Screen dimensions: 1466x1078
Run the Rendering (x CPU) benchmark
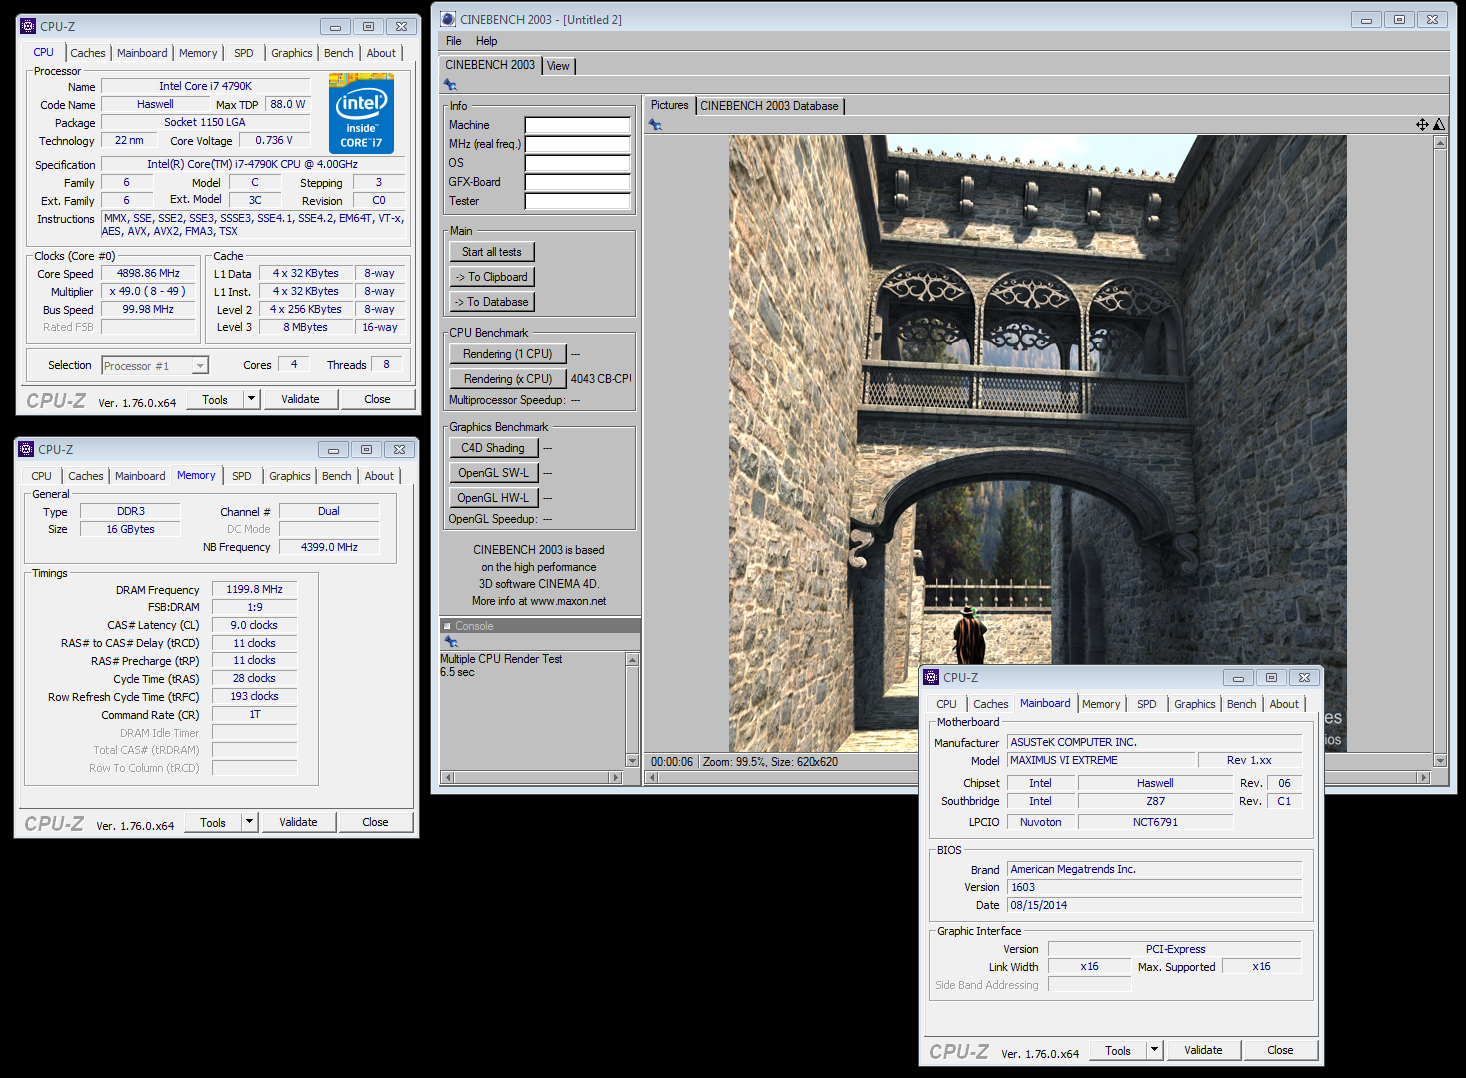[x=507, y=379]
